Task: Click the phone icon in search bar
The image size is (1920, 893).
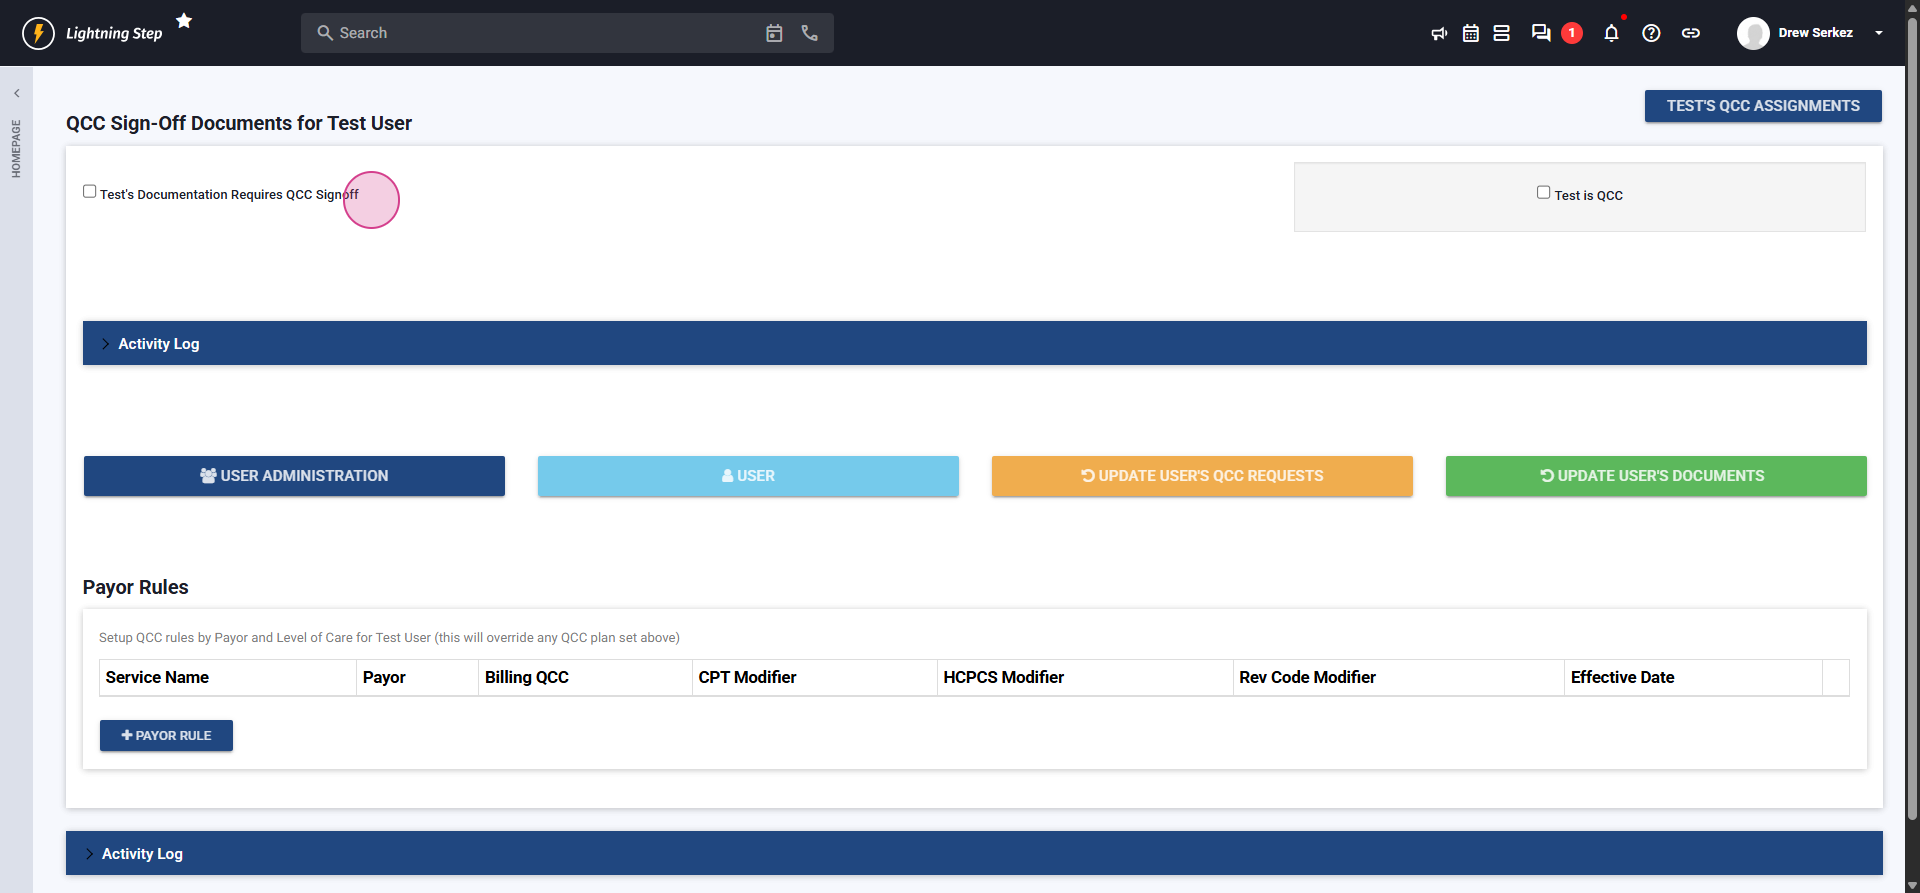Action: (809, 33)
